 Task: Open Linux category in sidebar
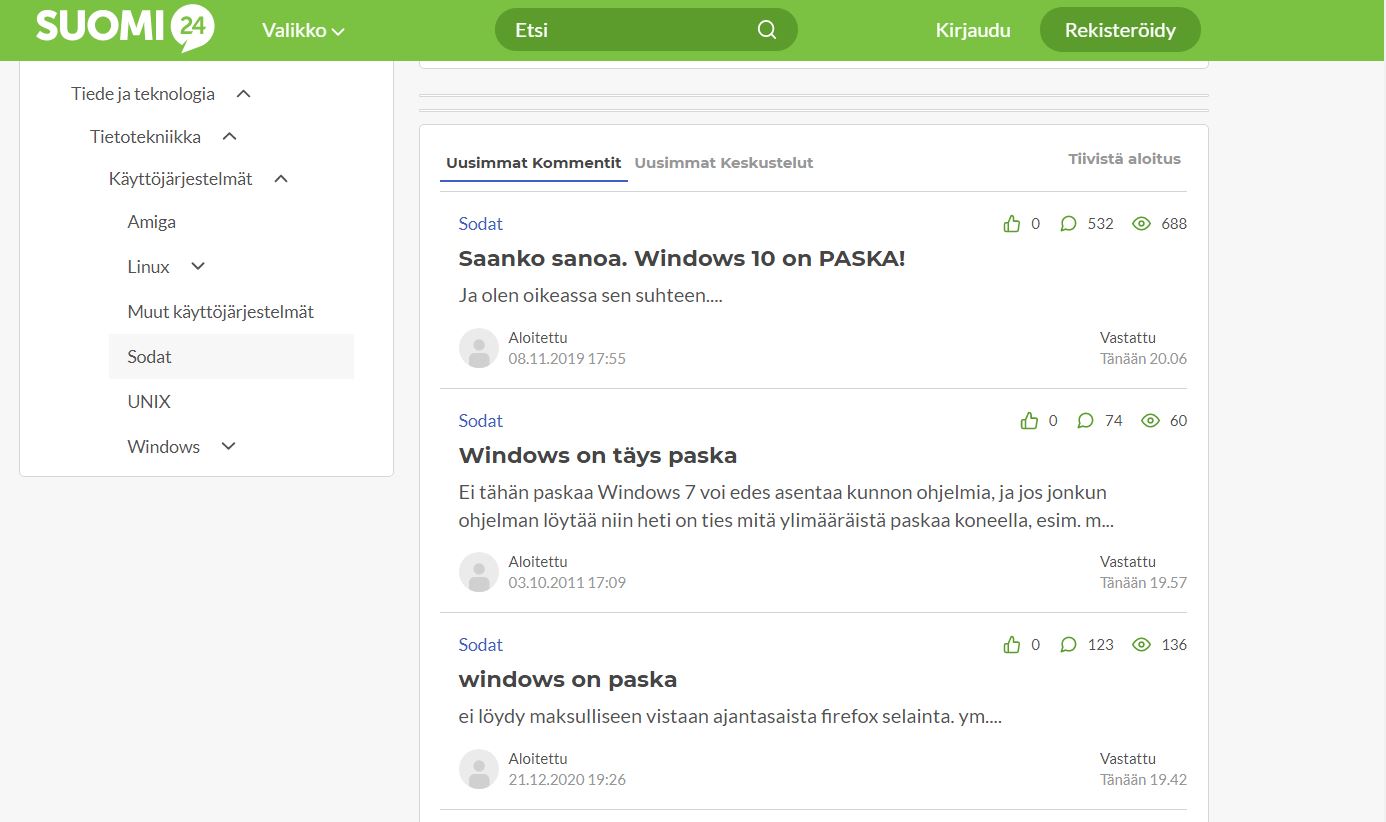pos(149,267)
